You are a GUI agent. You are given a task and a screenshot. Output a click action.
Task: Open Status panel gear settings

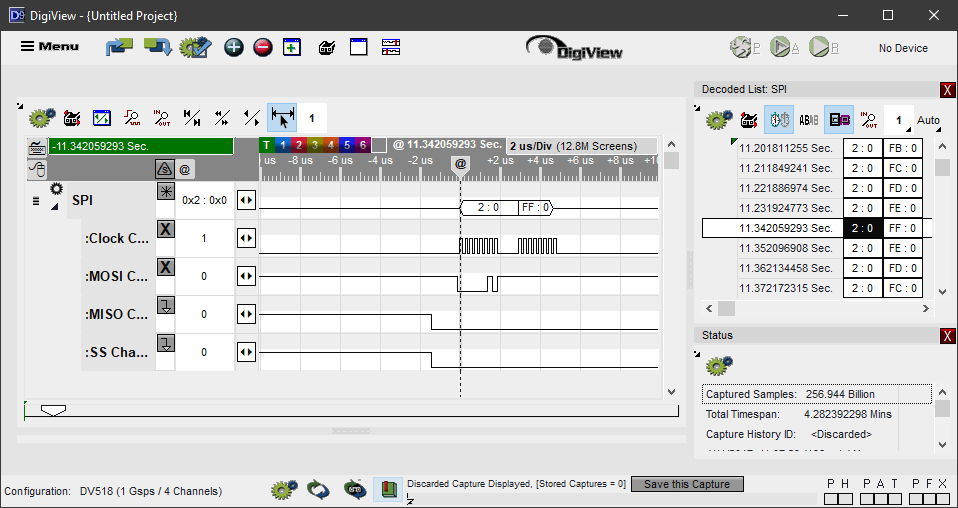719,366
